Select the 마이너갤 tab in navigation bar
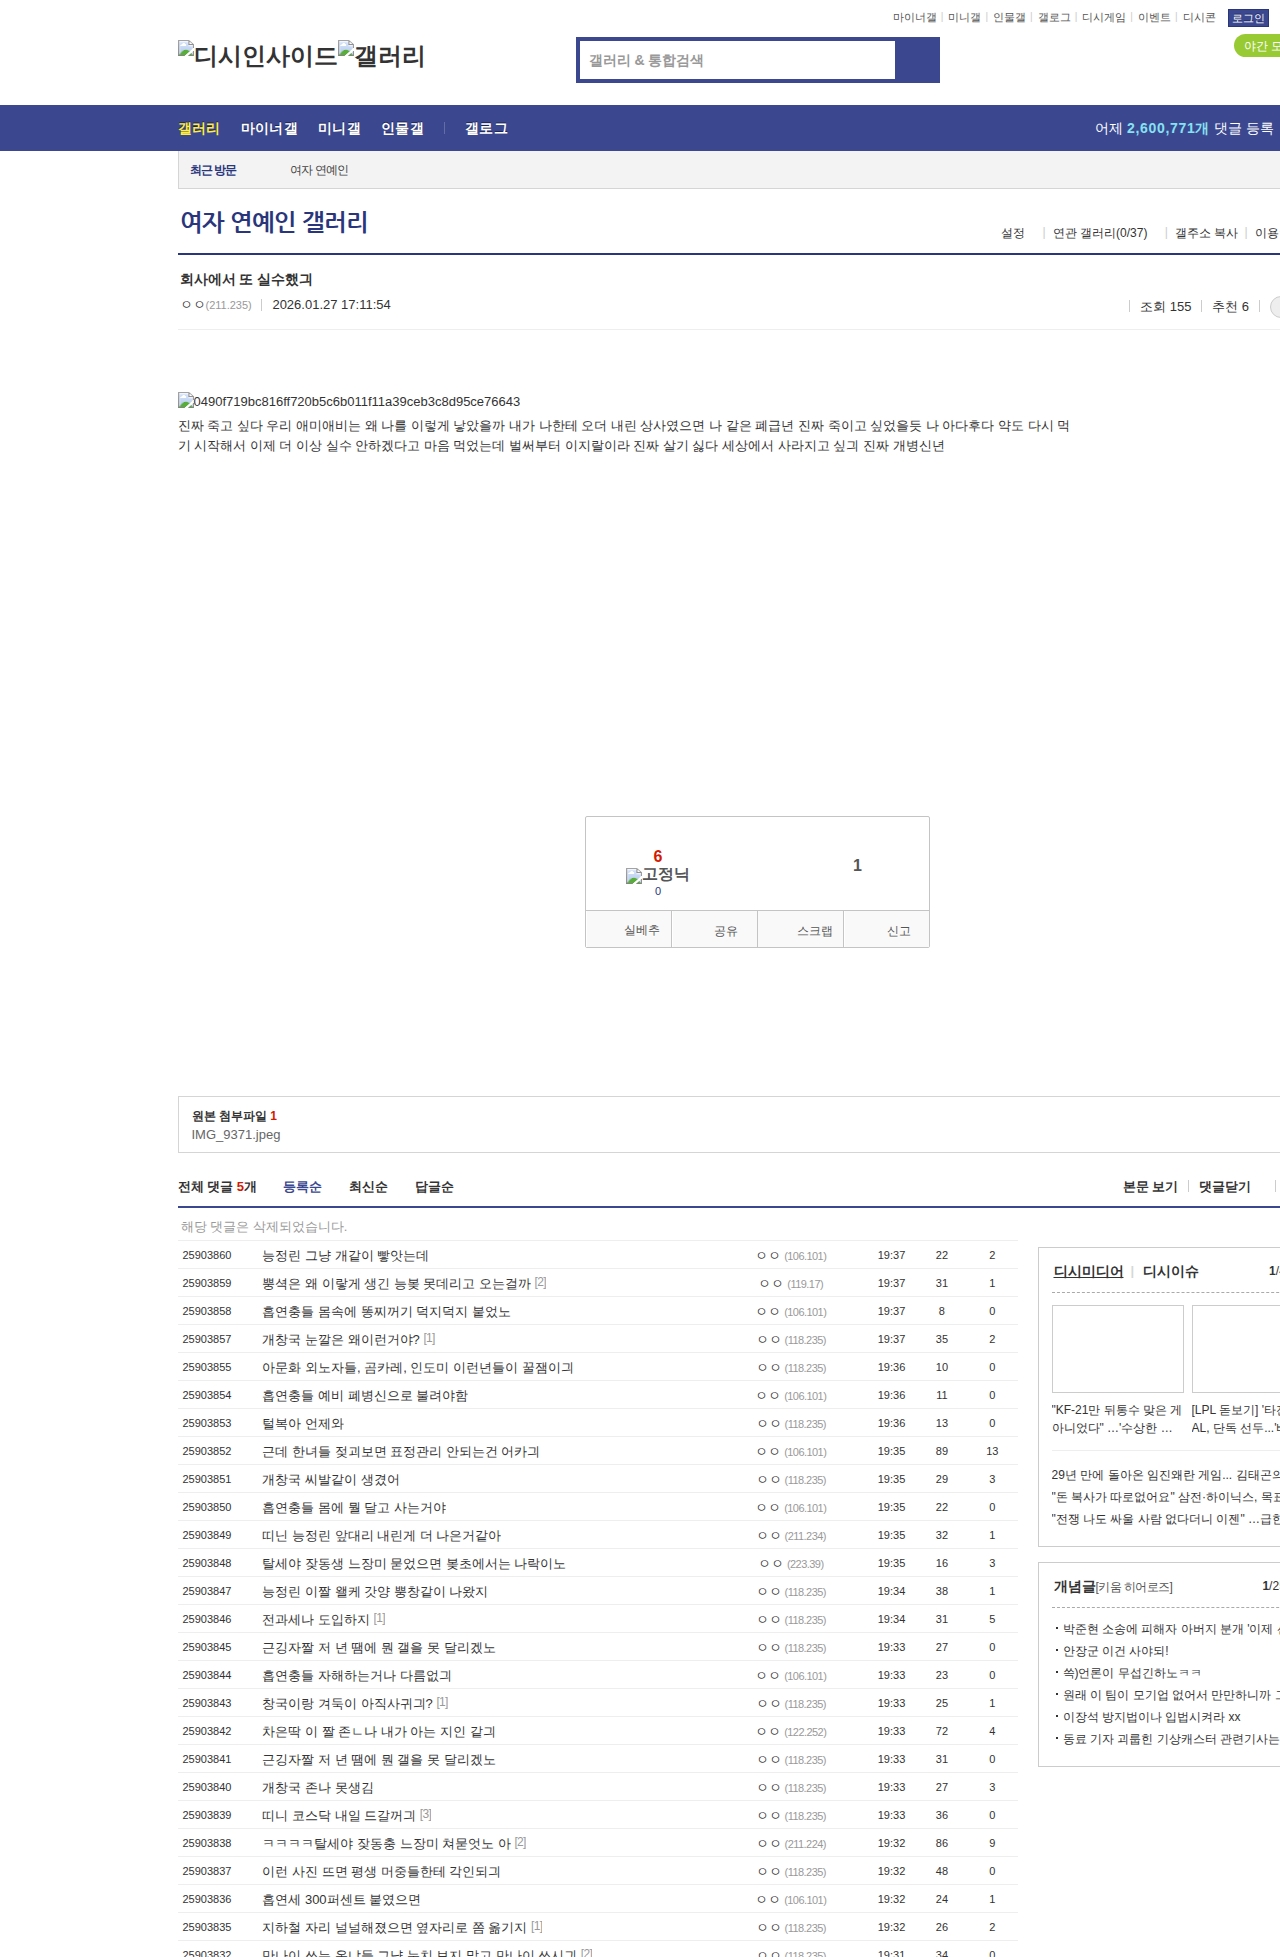Image resolution: width=1280 pixels, height=1957 pixels. pos(269,129)
